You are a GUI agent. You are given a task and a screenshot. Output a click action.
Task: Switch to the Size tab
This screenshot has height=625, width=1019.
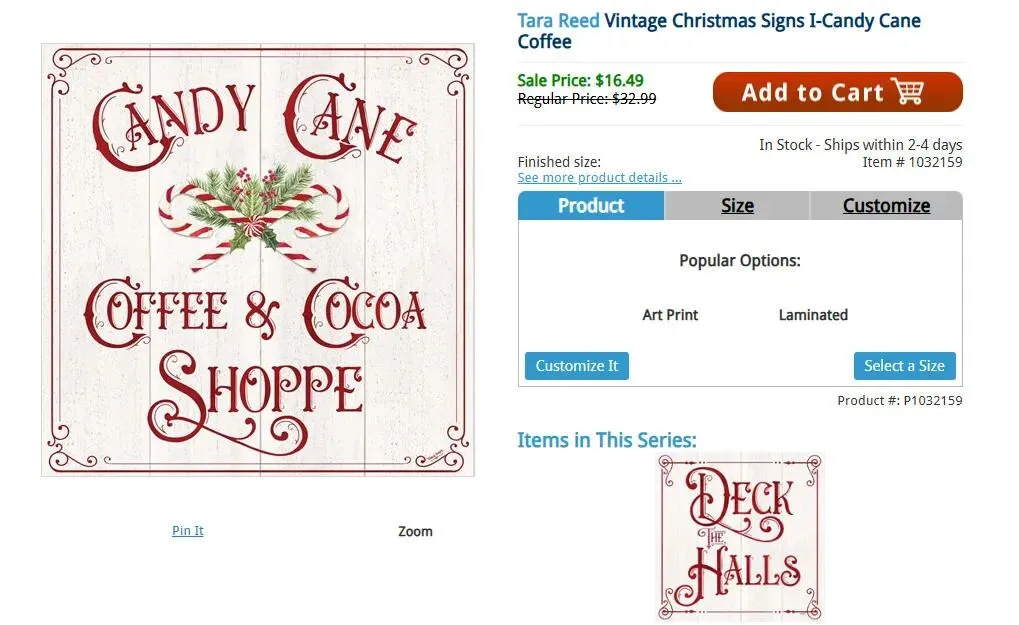(x=737, y=206)
